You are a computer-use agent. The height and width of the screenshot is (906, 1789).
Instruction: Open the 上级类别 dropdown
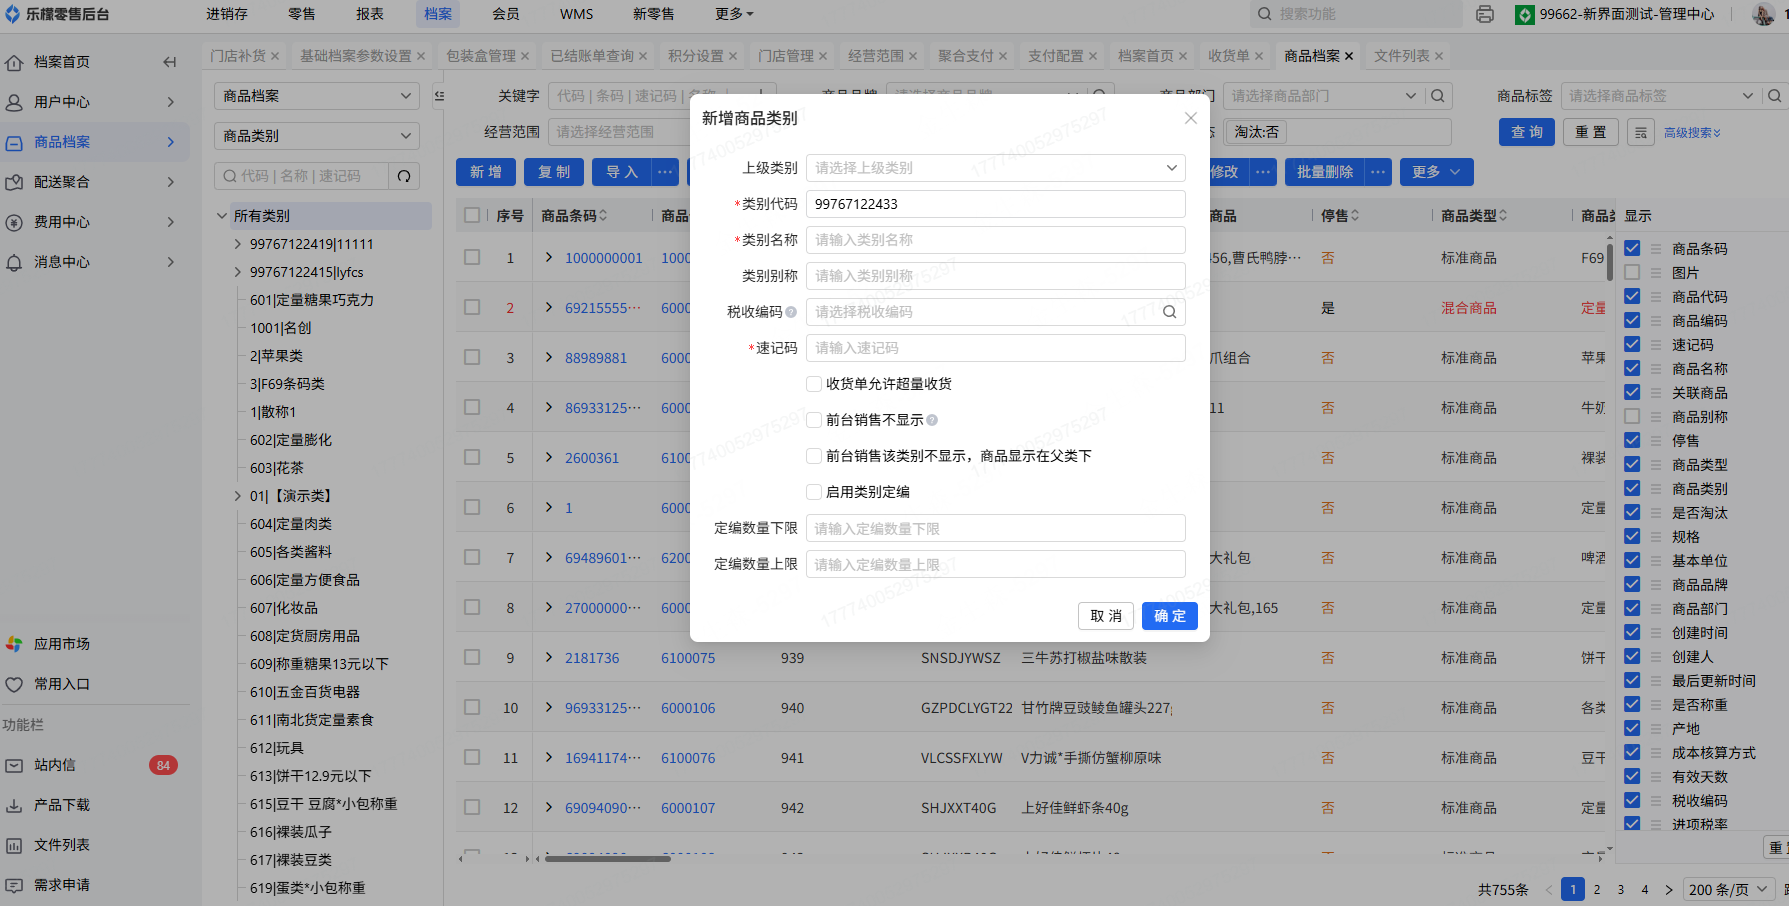tap(995, 168)
